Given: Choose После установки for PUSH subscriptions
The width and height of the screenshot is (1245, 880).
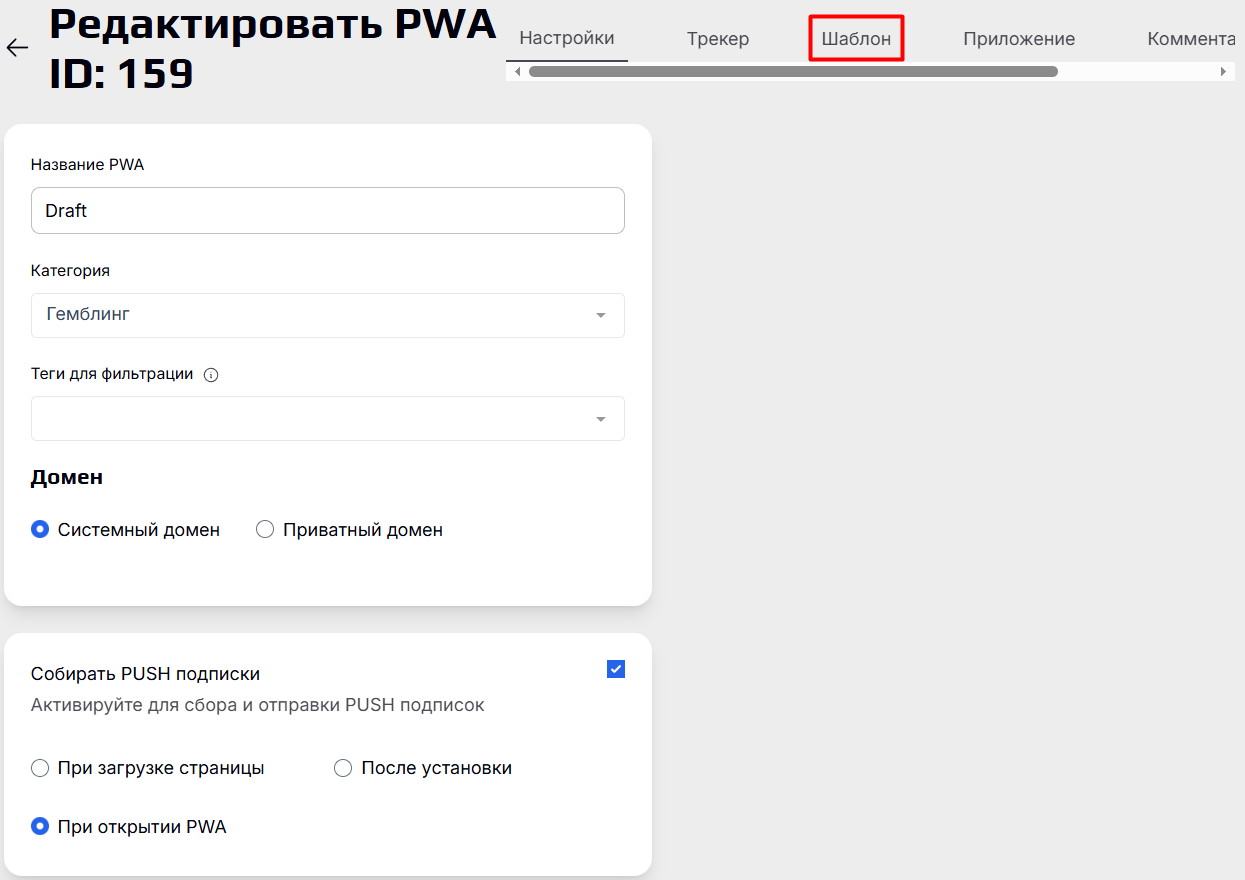Looking at the screenshot, I should click(343, 768).
